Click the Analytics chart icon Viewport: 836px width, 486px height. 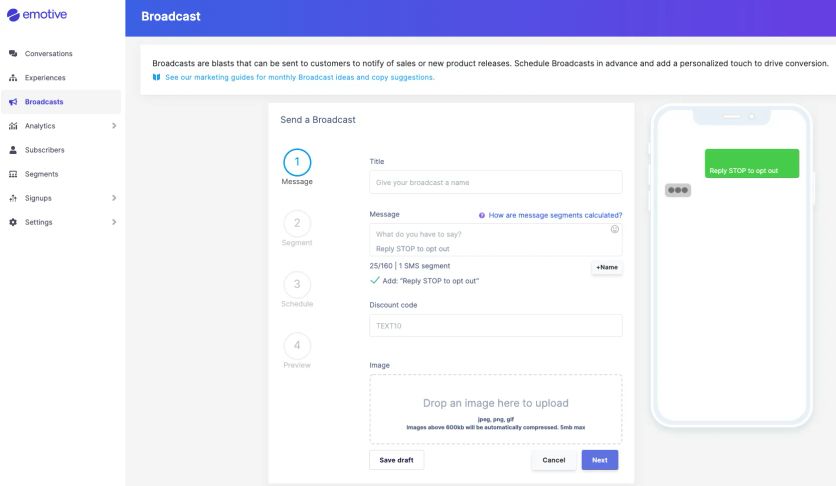(x=13, y=126)
